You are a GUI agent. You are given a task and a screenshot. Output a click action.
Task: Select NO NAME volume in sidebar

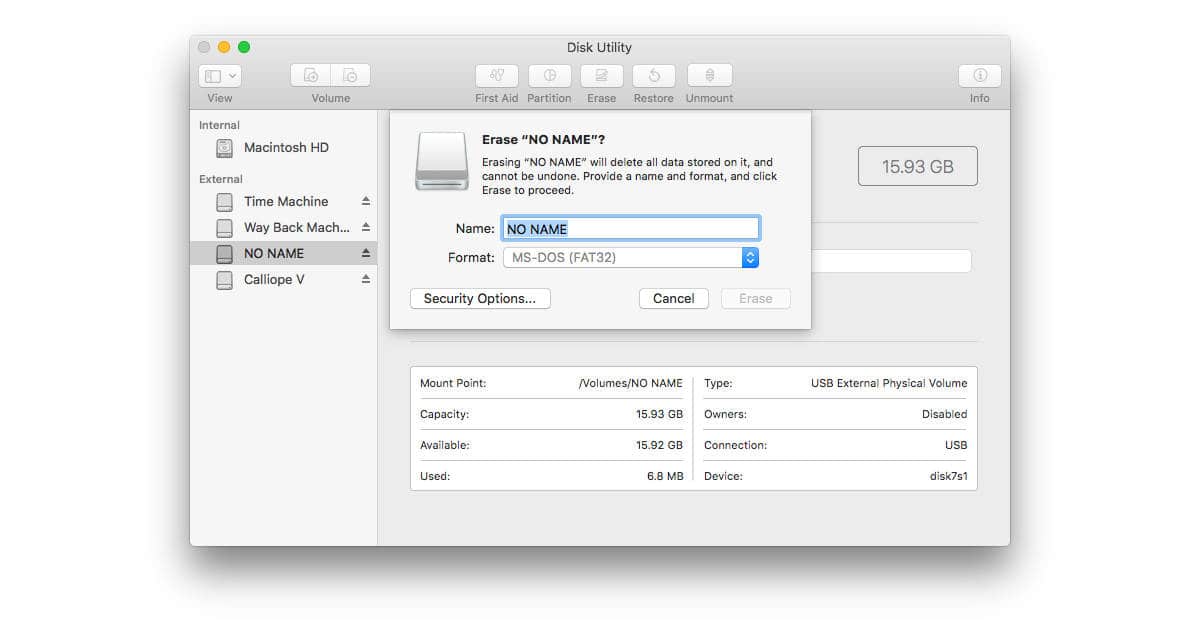274,254
